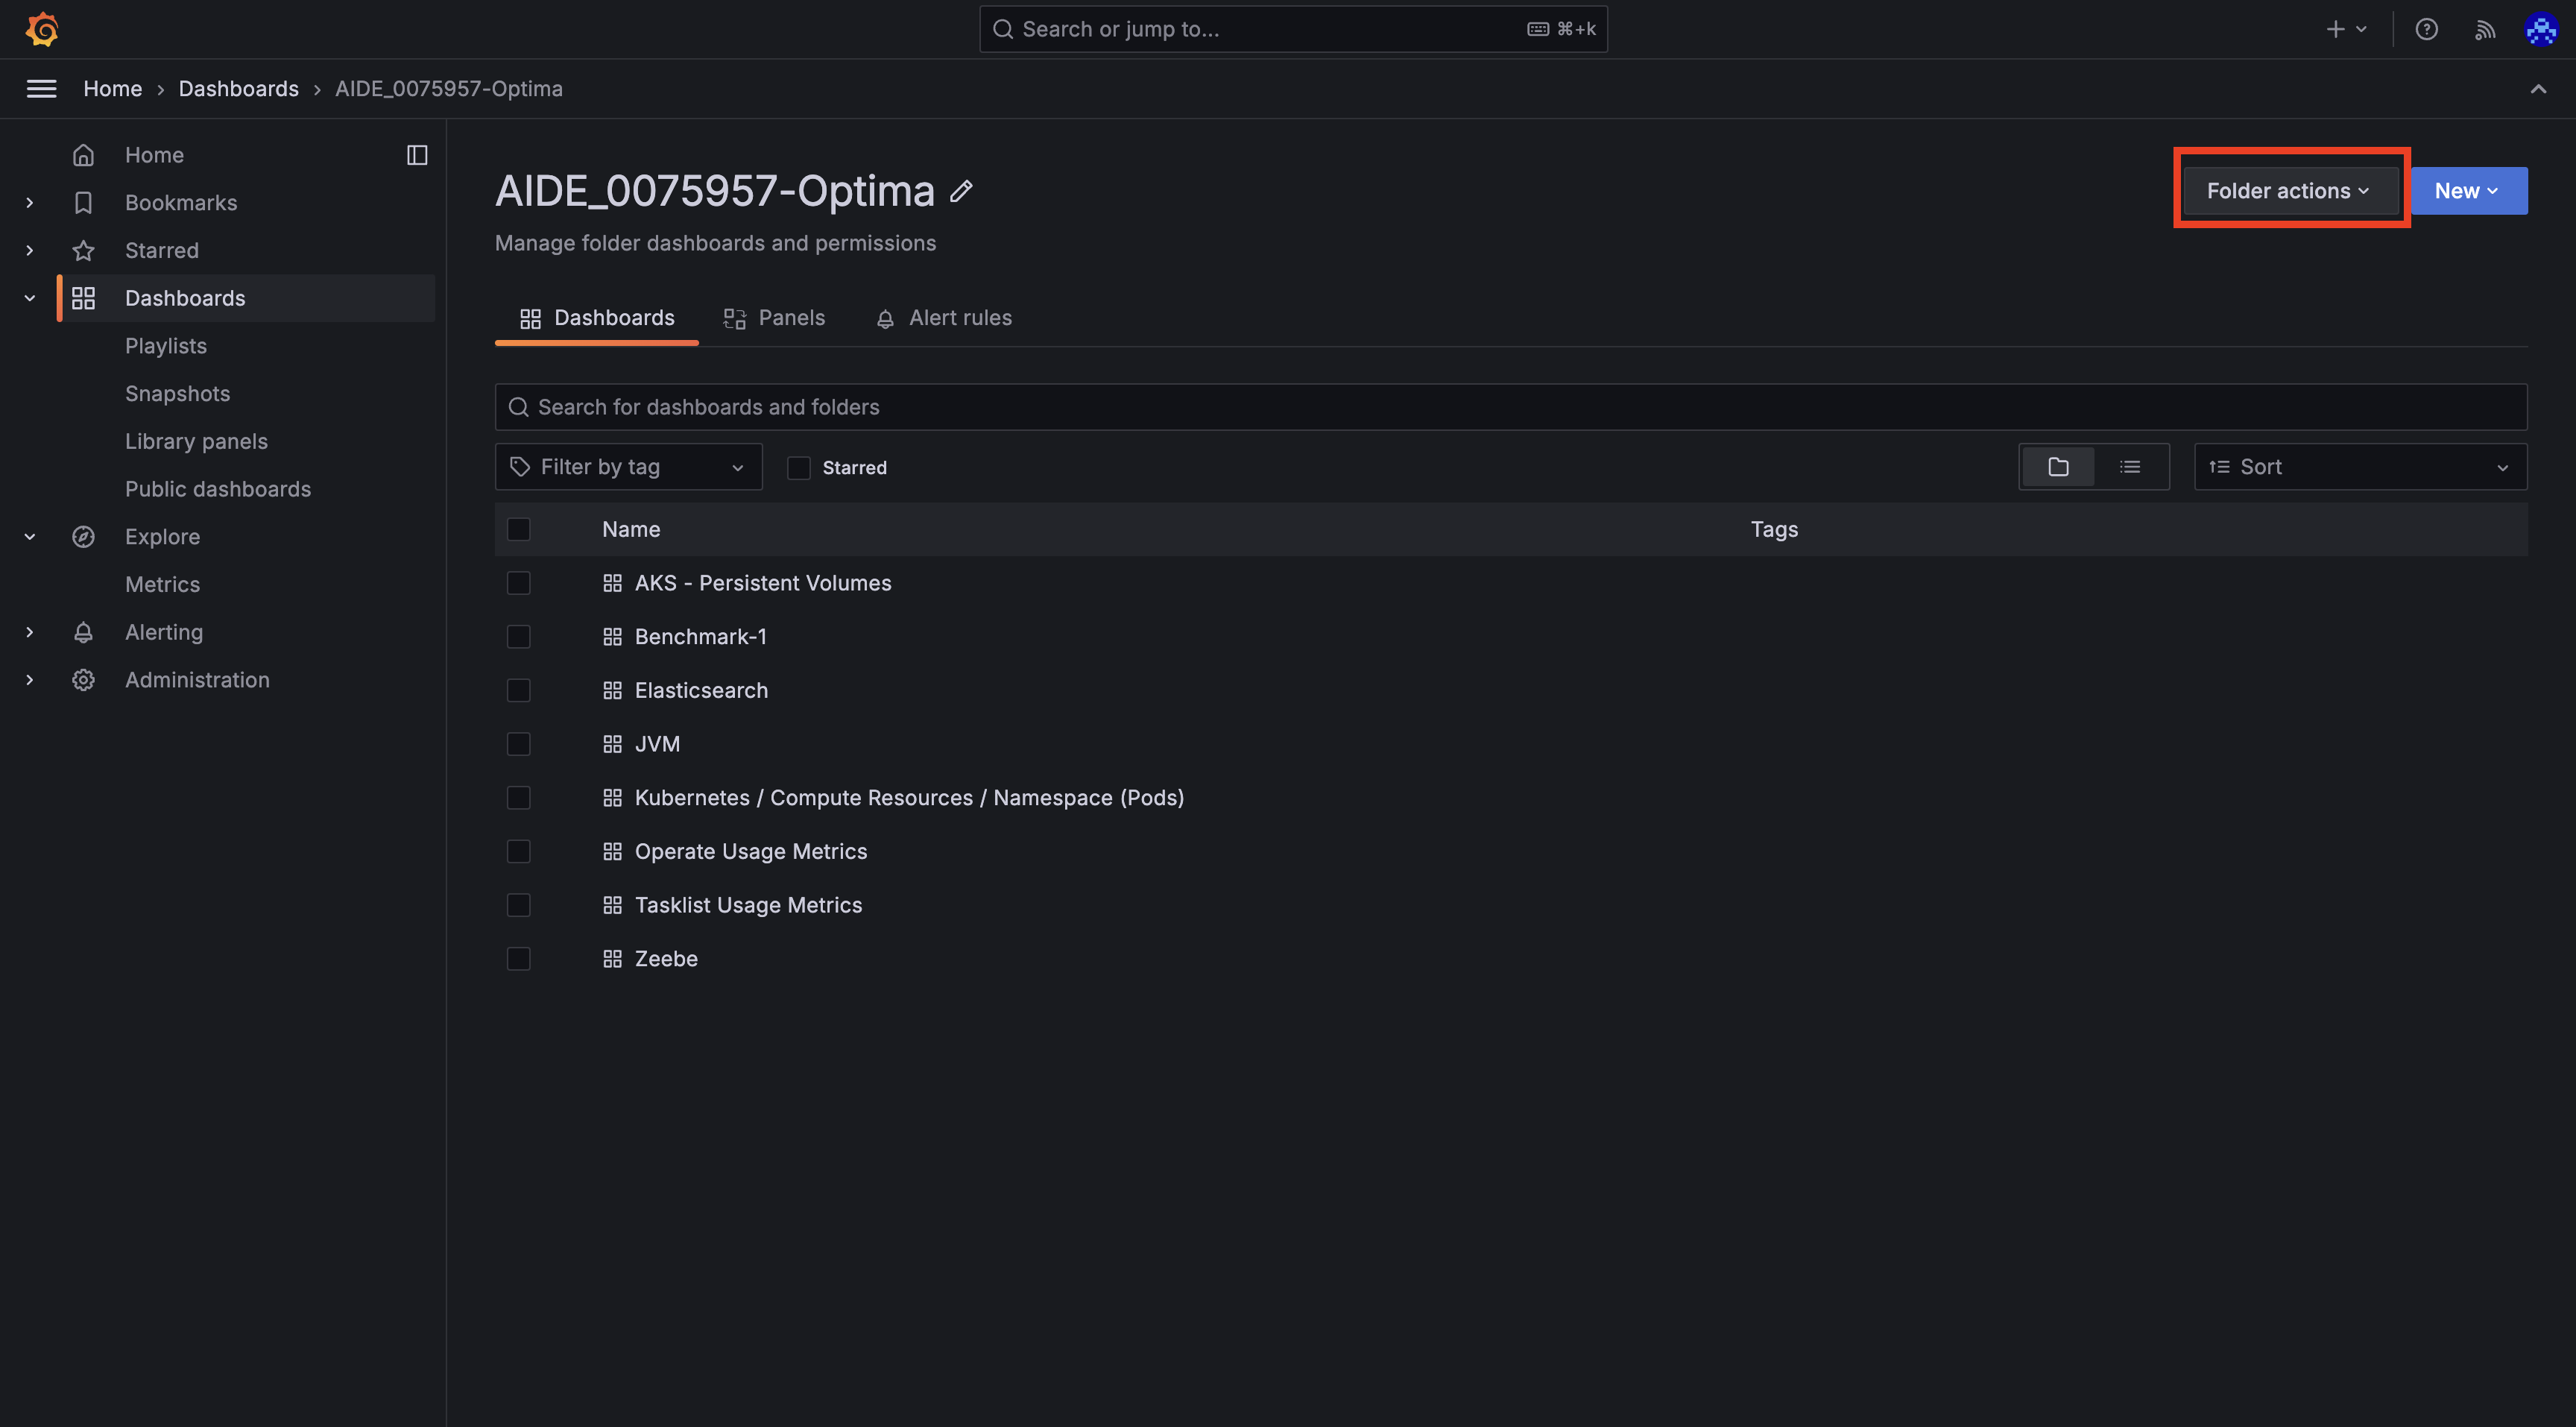Open the hamburger menu toggle
Image resolution: width=2576 pixels, height=1427 pixels.
(41, 89)
